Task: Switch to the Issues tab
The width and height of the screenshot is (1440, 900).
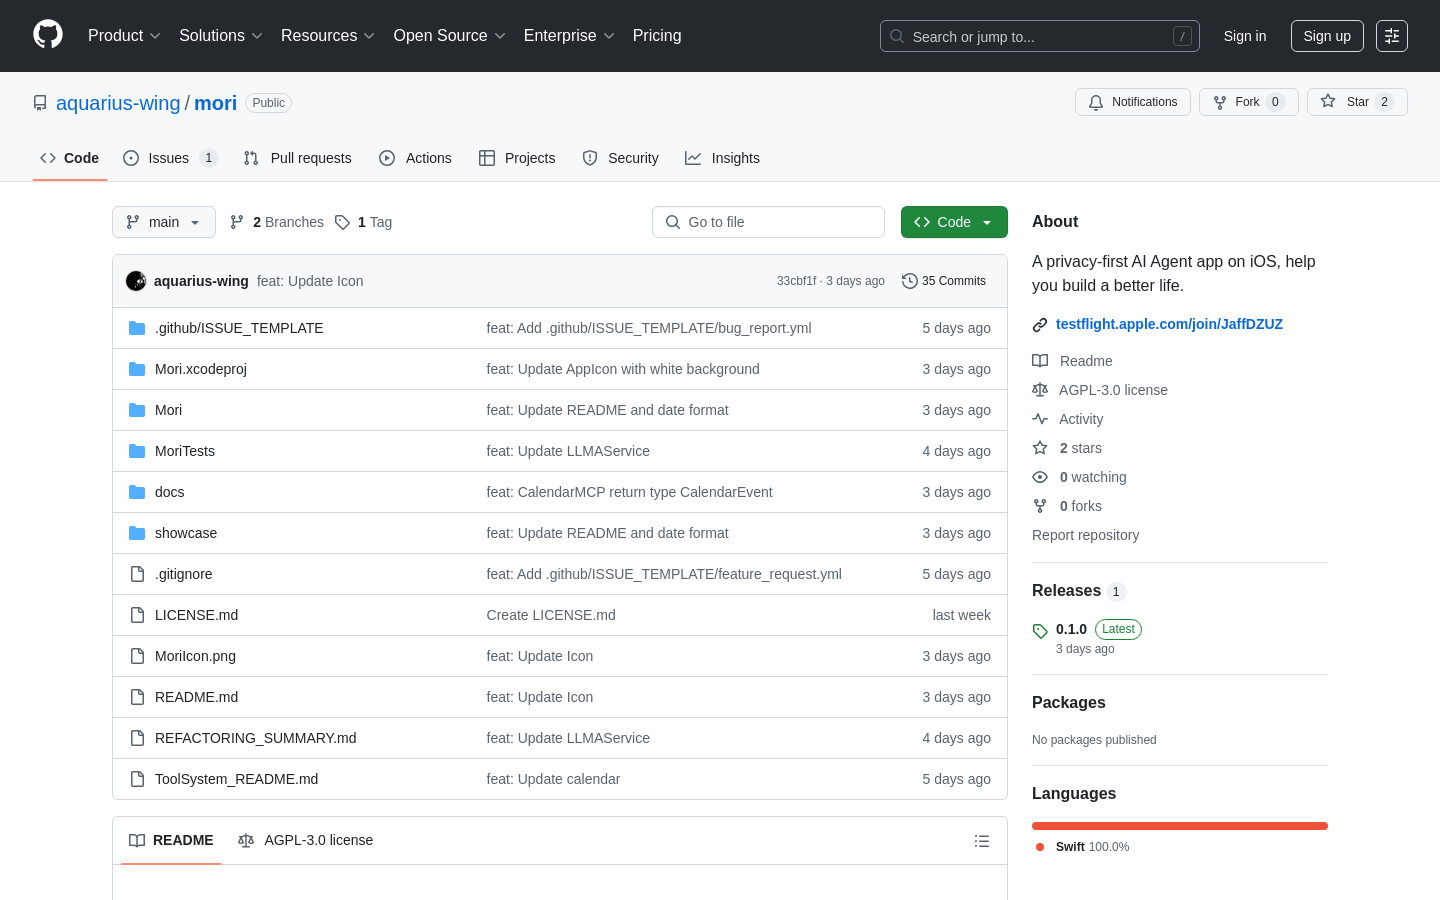Action: click(x=170, y=158)
